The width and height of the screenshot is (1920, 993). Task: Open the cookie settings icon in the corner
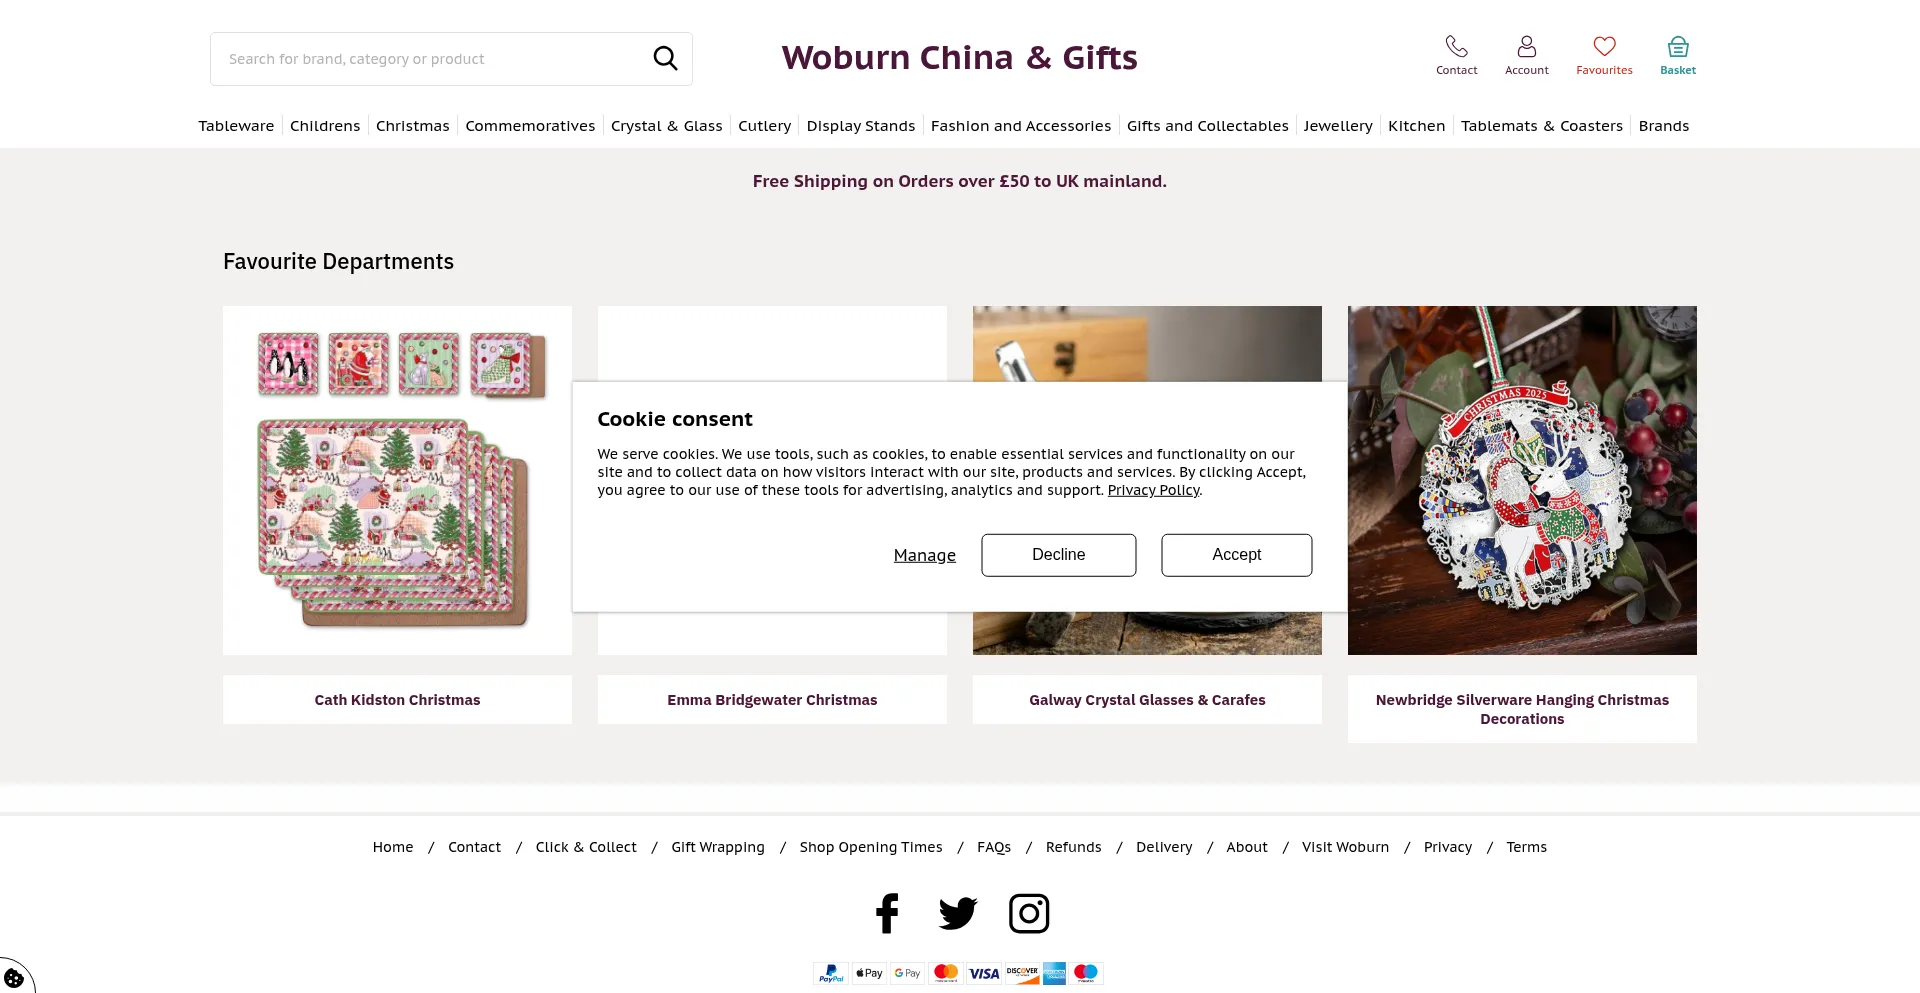[x=14, y=978]
